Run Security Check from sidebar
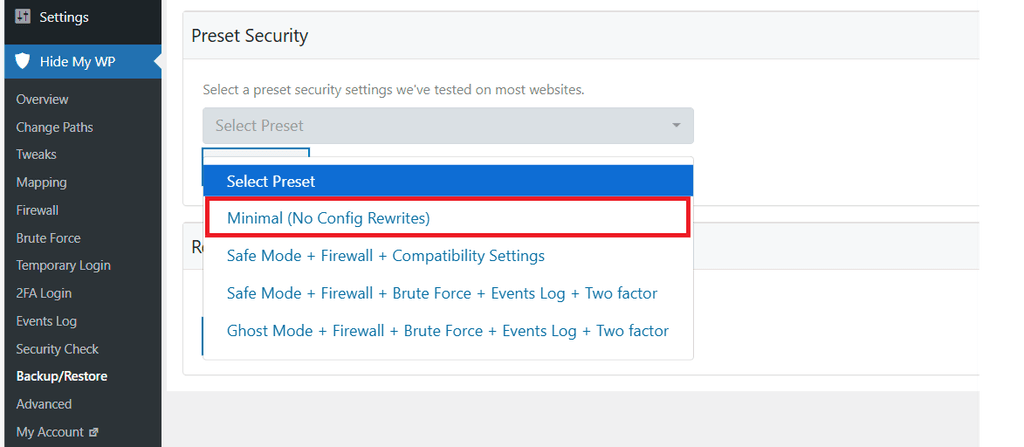This screenshot has width=1024, height=447. [x=57, y=349]
